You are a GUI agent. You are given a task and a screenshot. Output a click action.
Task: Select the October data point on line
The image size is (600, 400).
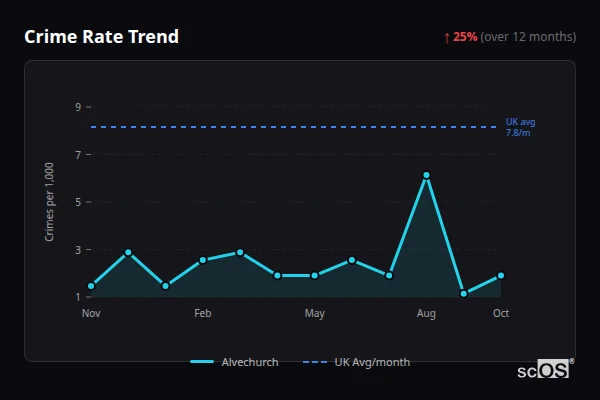click(x=501, y=275)
